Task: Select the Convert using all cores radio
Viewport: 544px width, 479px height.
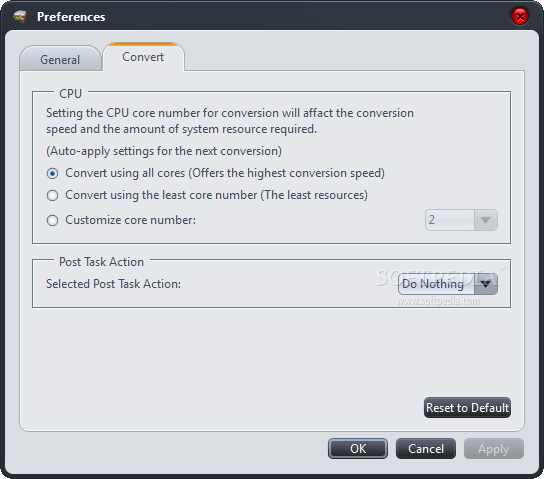Action: coord(52,173)
